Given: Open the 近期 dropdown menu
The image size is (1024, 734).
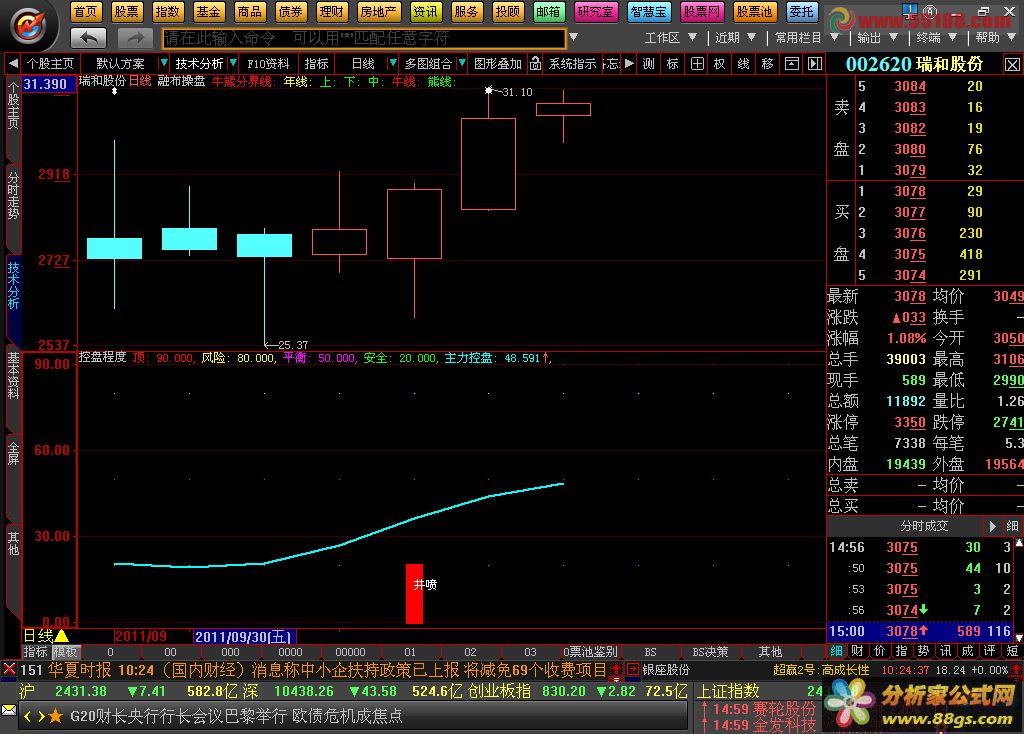Looking at the screenshot, I should coord(735,38).
